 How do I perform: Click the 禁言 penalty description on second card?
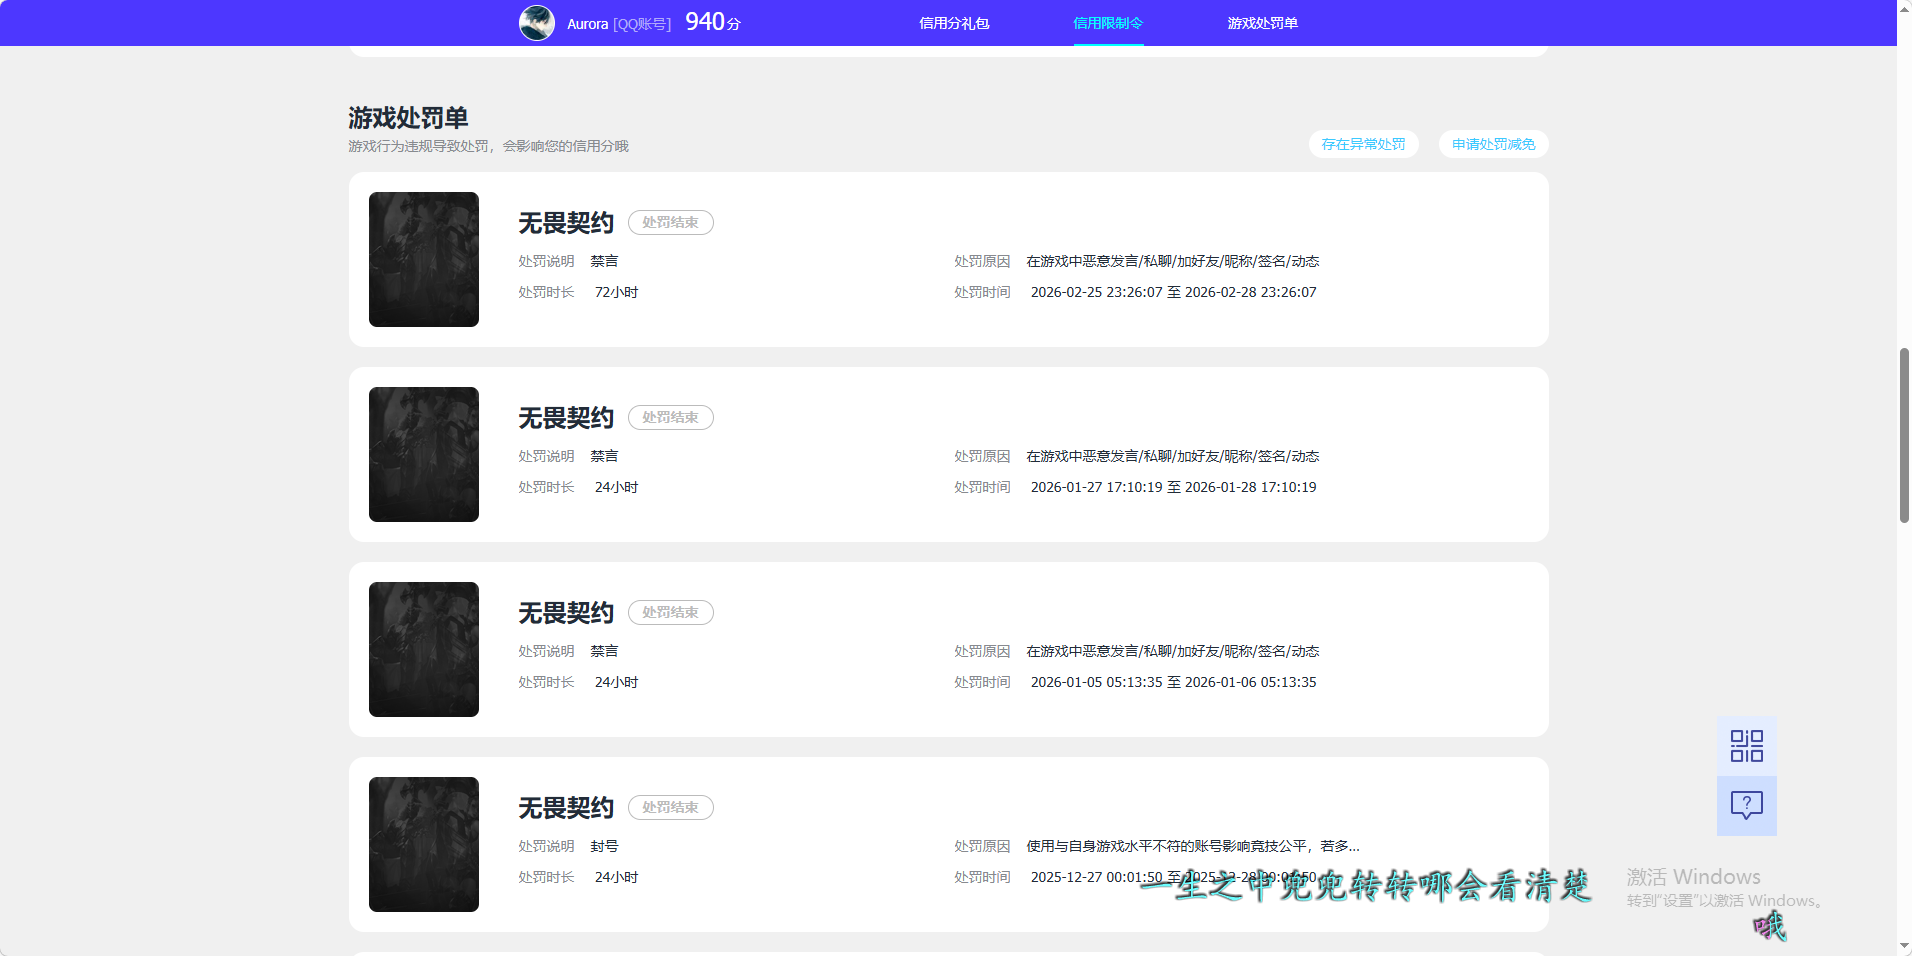[x=604, y=455]
